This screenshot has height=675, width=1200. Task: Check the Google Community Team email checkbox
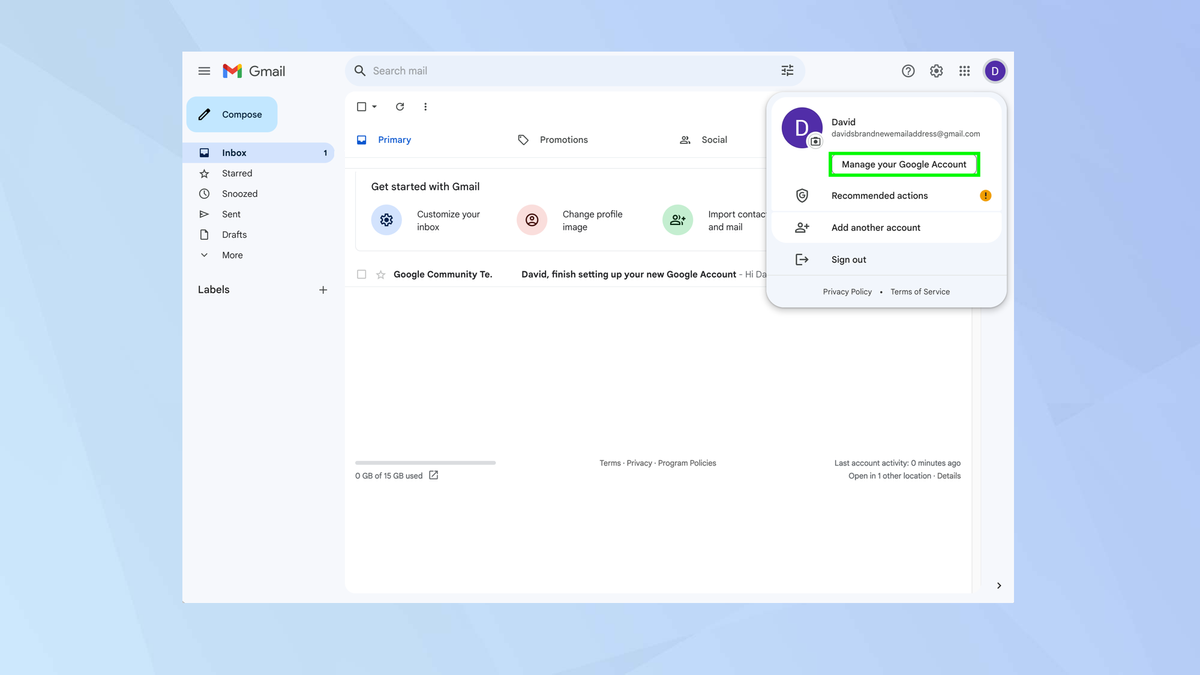(x=361, y=273)
